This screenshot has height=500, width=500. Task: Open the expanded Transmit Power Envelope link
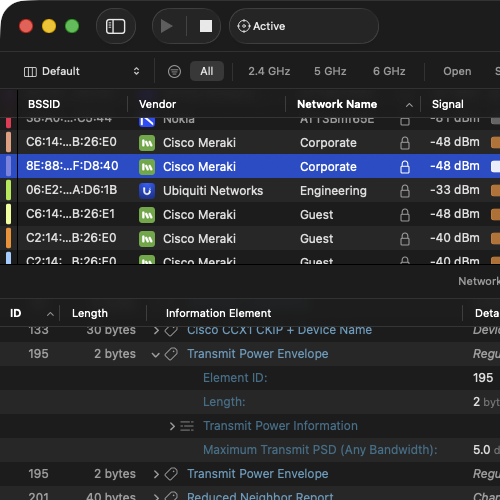(258, 354)
